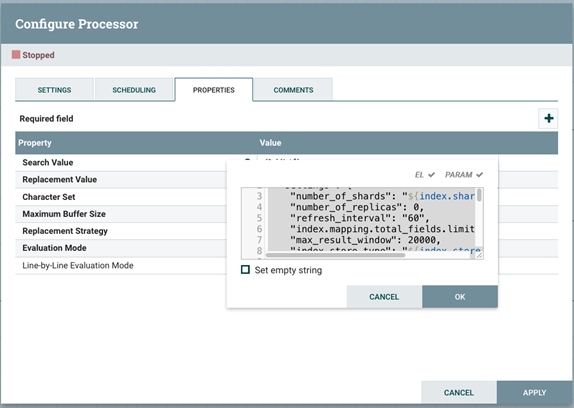Select the Properties tab
The height and width of the screenshot is (408, 574).
pos(214,90)
